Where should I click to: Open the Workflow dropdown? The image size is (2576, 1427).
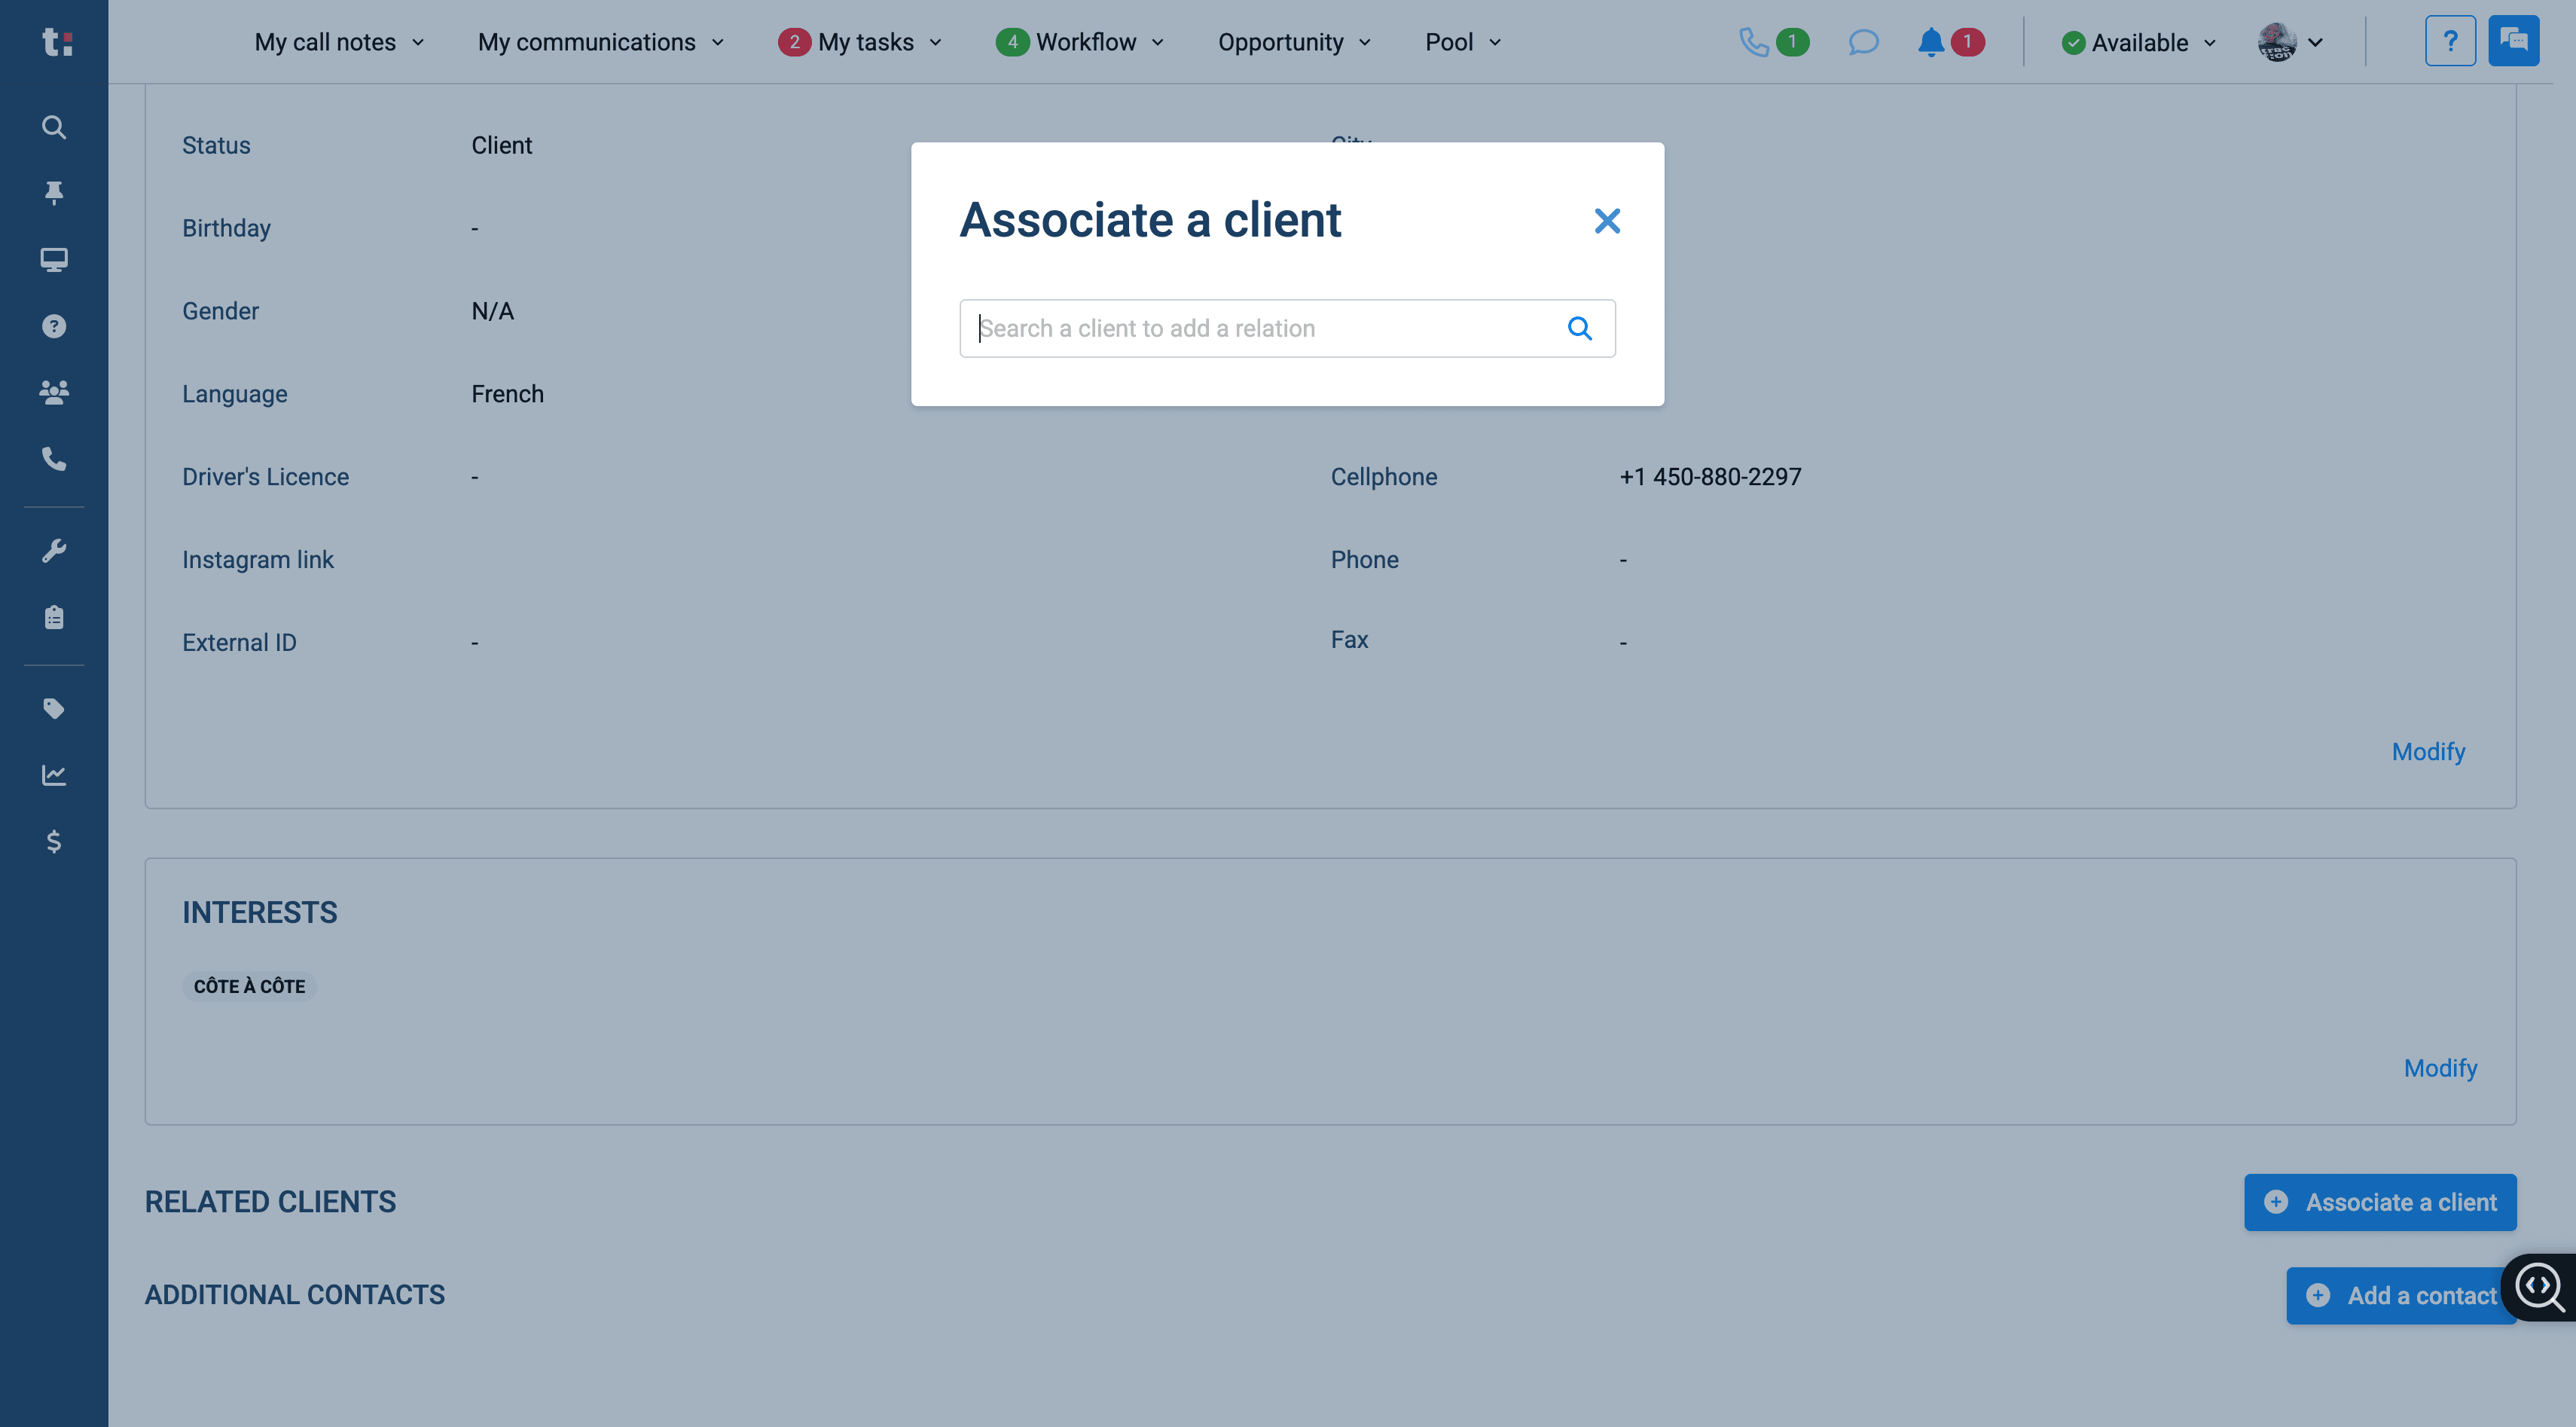(x=1081, y=42)
